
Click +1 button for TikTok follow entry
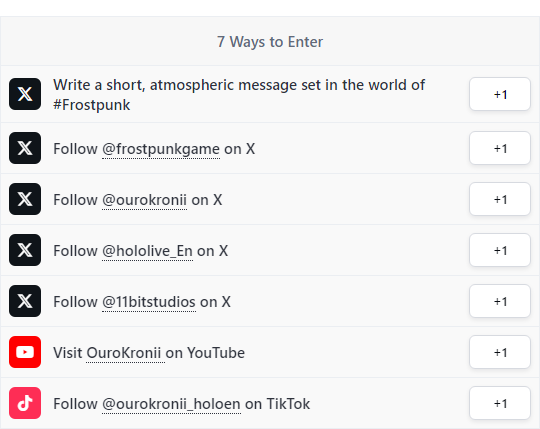tap(500, 403)
